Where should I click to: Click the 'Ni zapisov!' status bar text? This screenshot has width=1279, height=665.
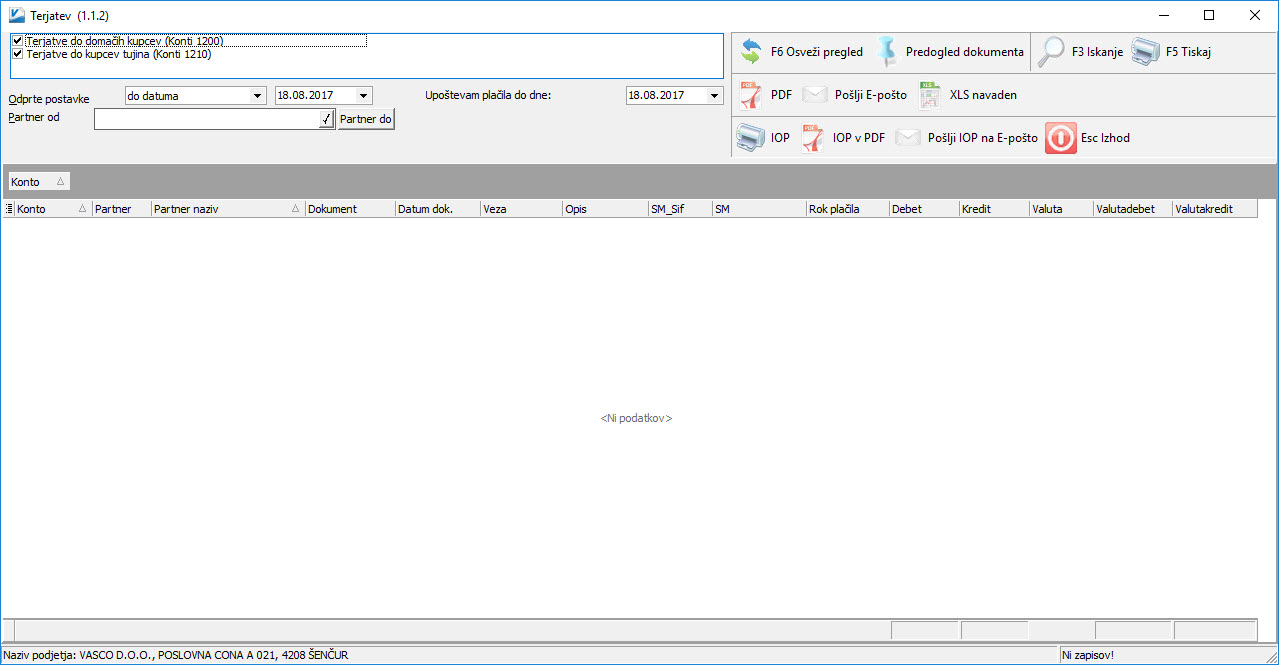(1088, 655)
